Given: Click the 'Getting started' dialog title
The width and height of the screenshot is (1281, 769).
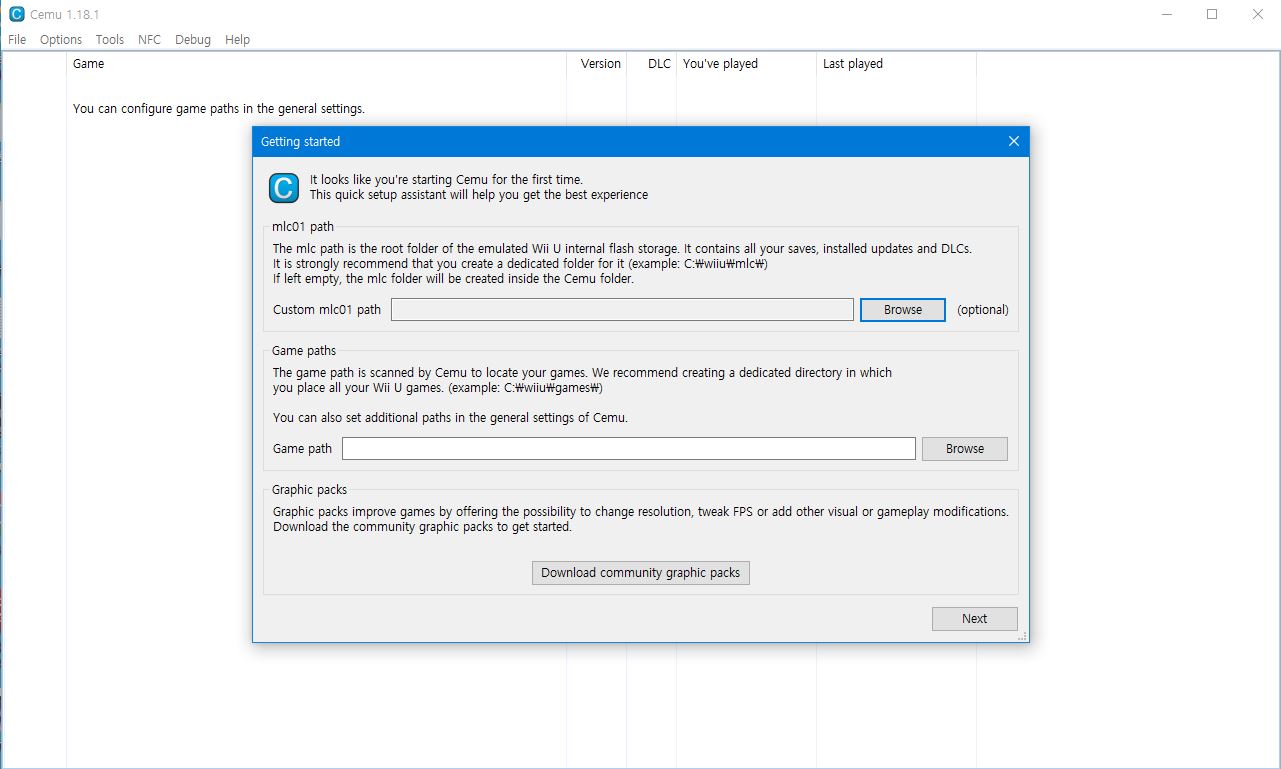Looking at the screenshot, I should click(300, 142).
